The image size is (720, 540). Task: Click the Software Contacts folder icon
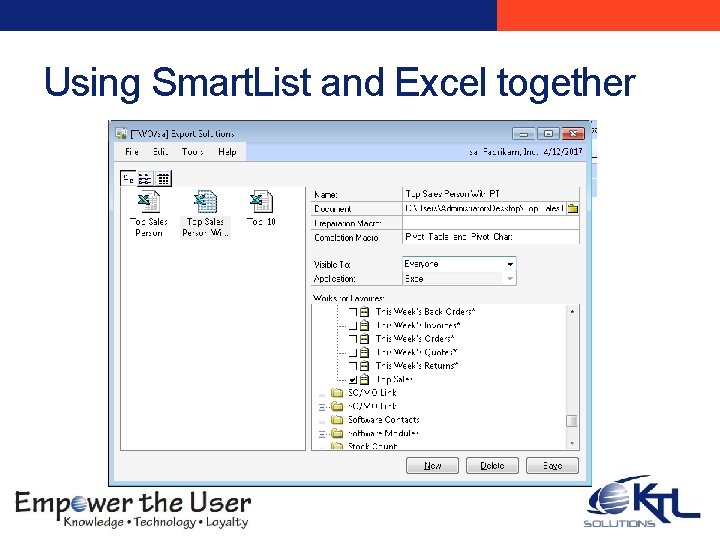click(338, 420)
